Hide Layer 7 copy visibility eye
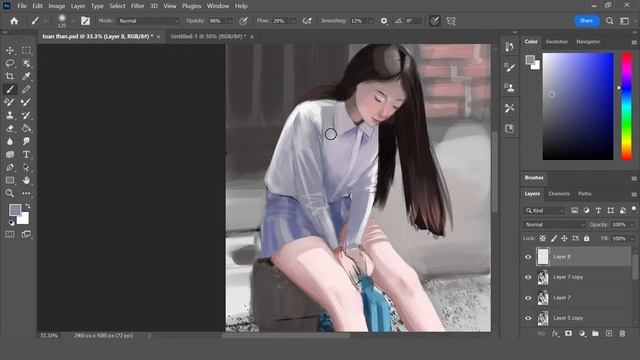Image resolution: width=640 pixels, height=360 pixels. pyautogui.click(x=528, y=277)
